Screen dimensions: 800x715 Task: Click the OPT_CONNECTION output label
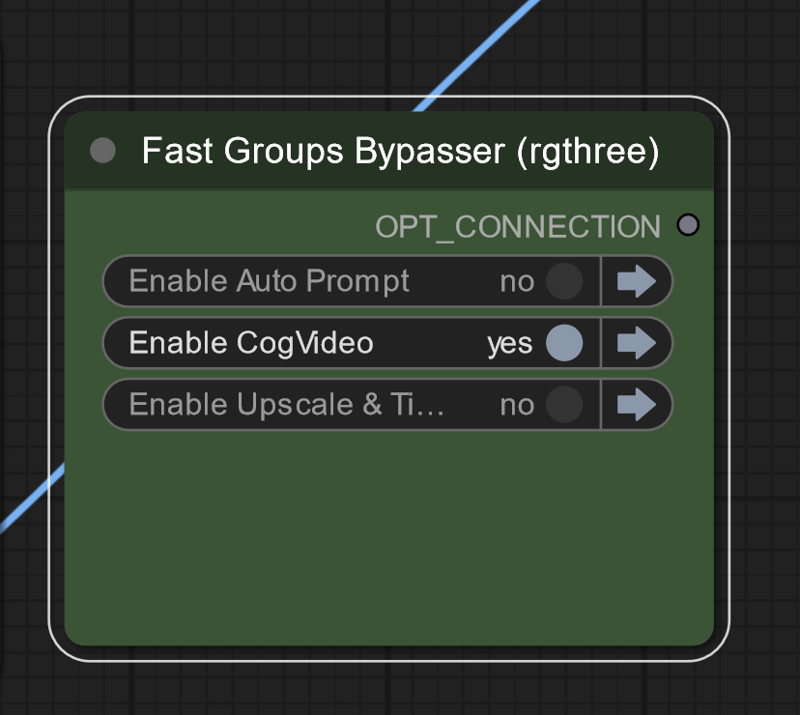[x=517, y=227]
